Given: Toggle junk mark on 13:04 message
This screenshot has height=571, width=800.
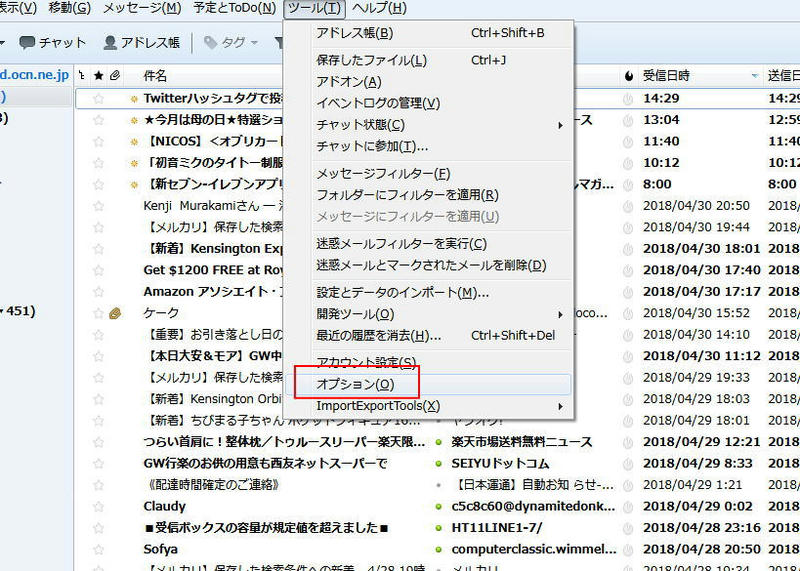Looking at the screenshot, I should (x=628, y=120).
